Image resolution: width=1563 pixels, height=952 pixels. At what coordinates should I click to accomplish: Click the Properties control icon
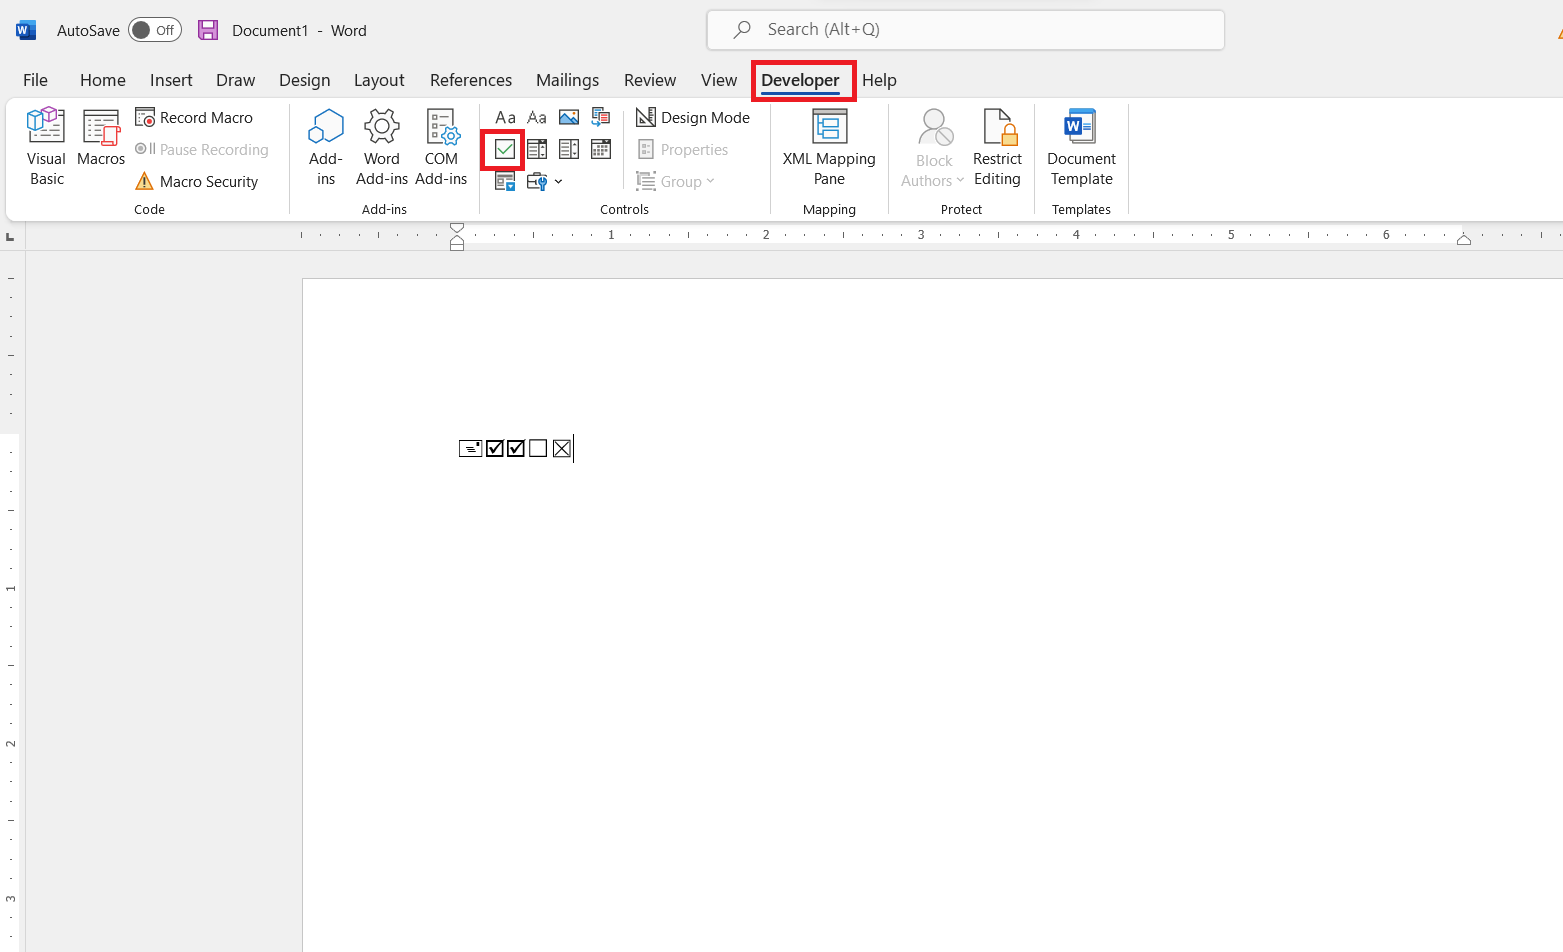click(x=646, y=150)
